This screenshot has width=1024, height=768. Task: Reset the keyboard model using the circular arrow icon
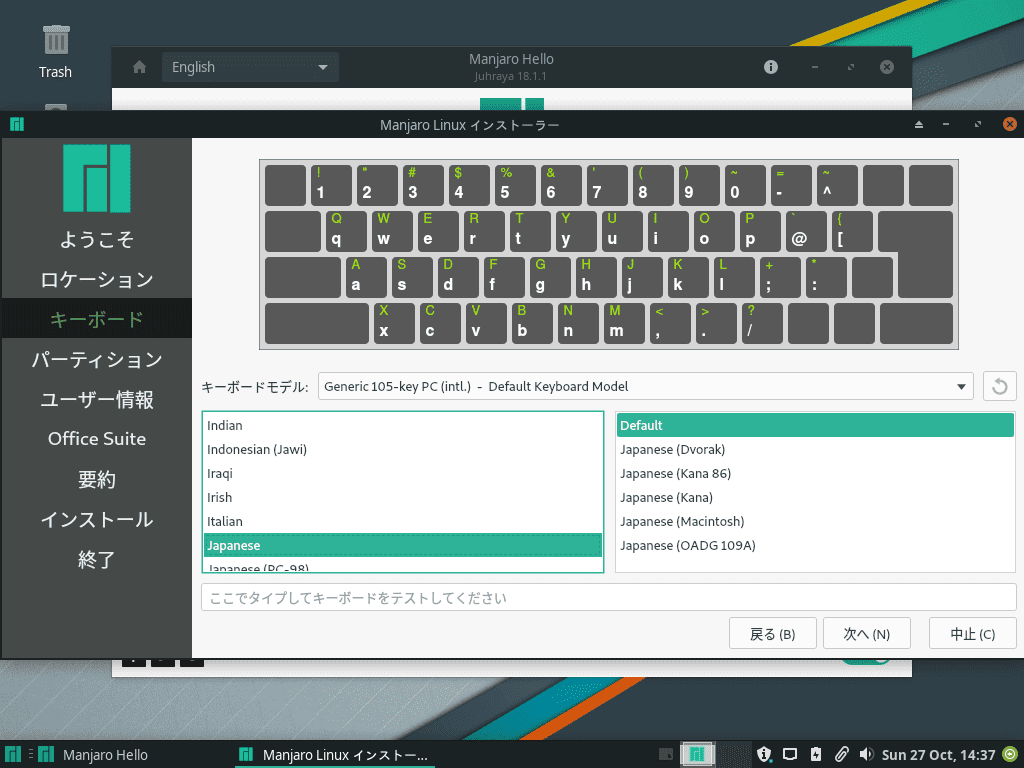tap(999, 386)
